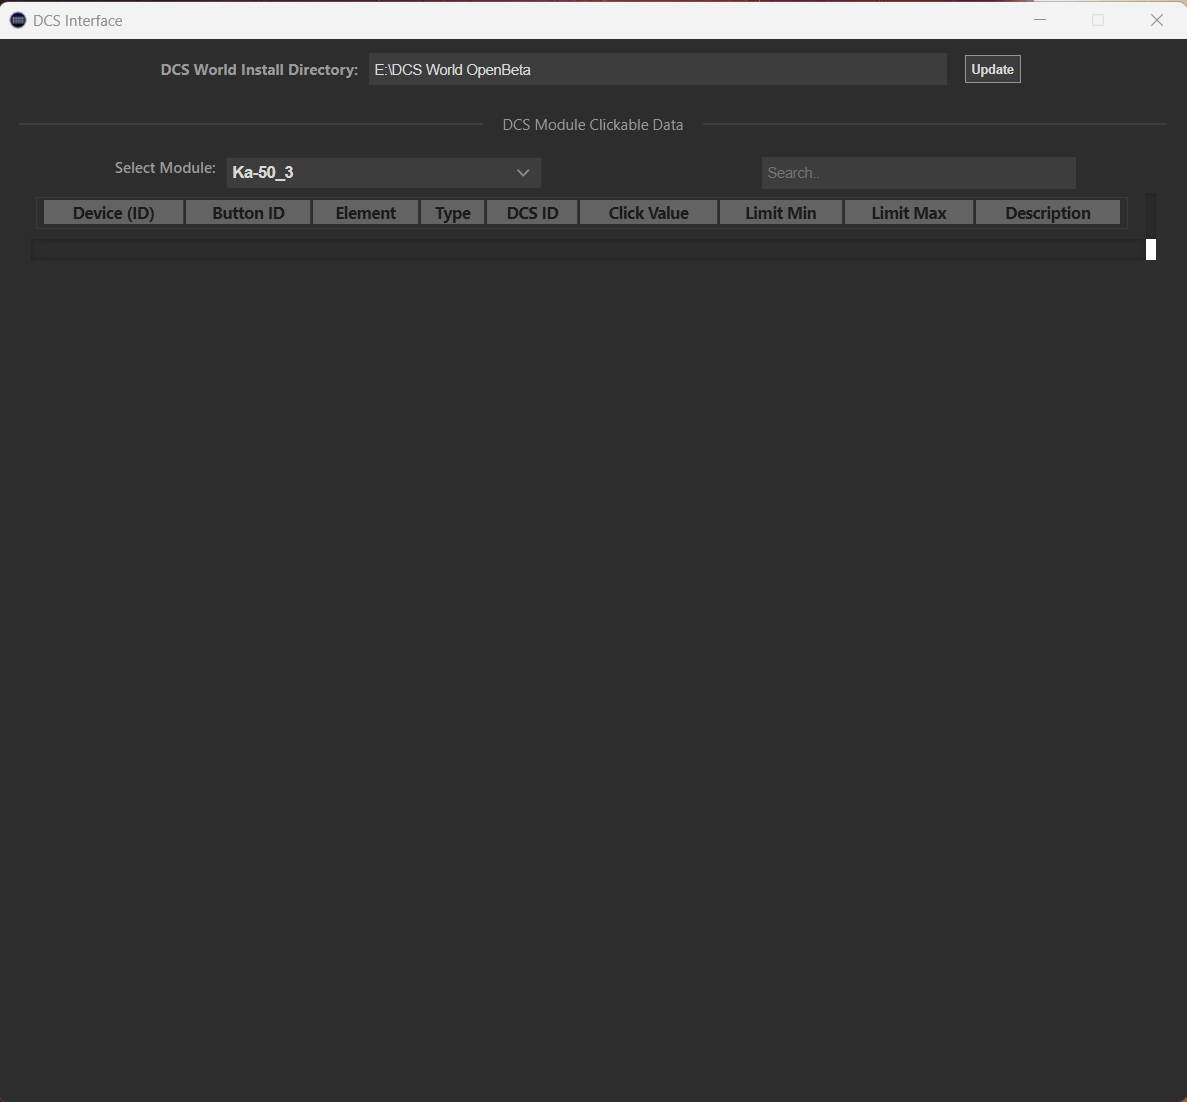This screenshot has height=1102, width=1187.
Task: Click the Element column header
Action: coord(366,213)
